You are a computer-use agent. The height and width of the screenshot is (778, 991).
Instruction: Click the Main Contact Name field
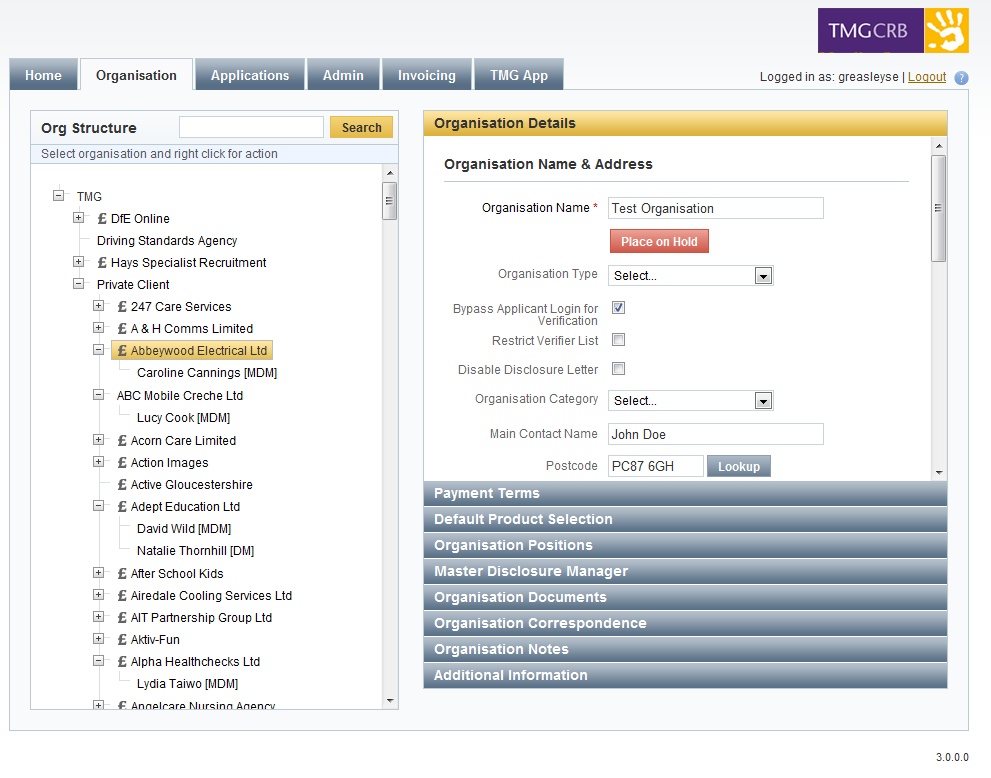715,434
